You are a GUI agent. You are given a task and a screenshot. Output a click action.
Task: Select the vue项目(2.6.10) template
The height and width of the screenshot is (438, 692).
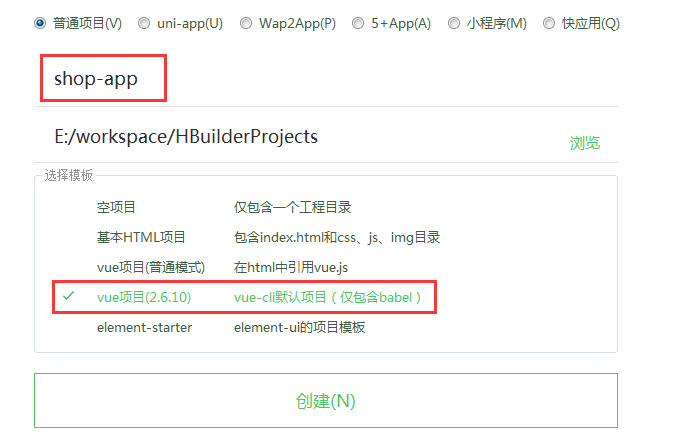click(x=144, y=297)
